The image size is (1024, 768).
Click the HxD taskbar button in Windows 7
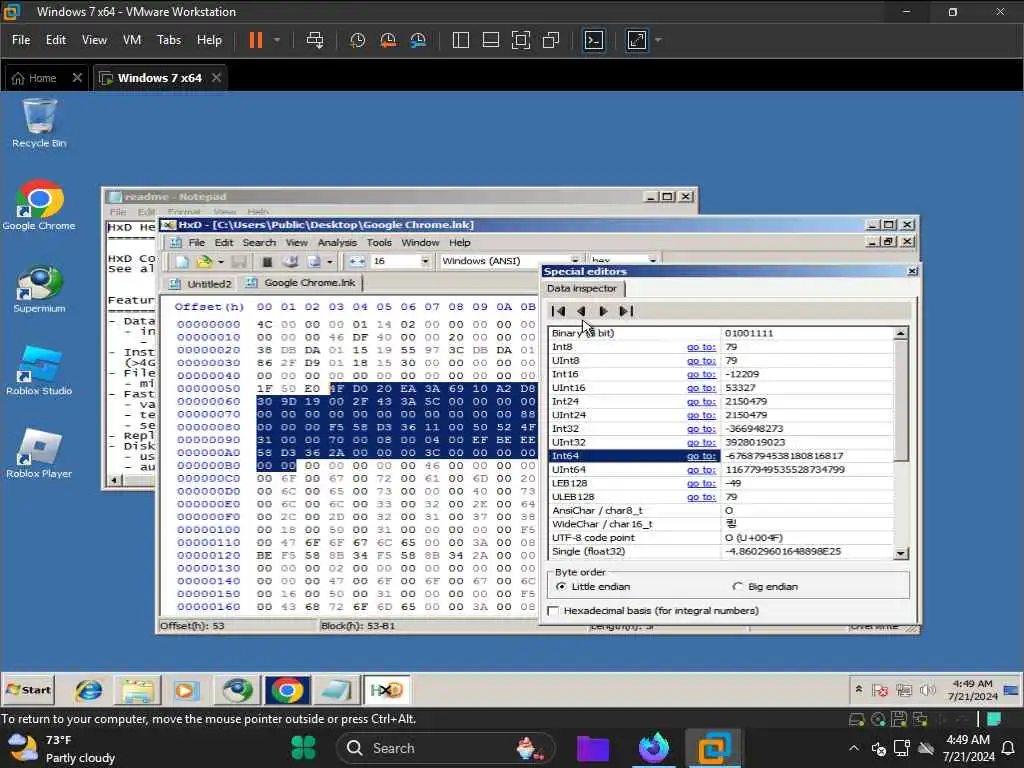(x=386, y=690)
